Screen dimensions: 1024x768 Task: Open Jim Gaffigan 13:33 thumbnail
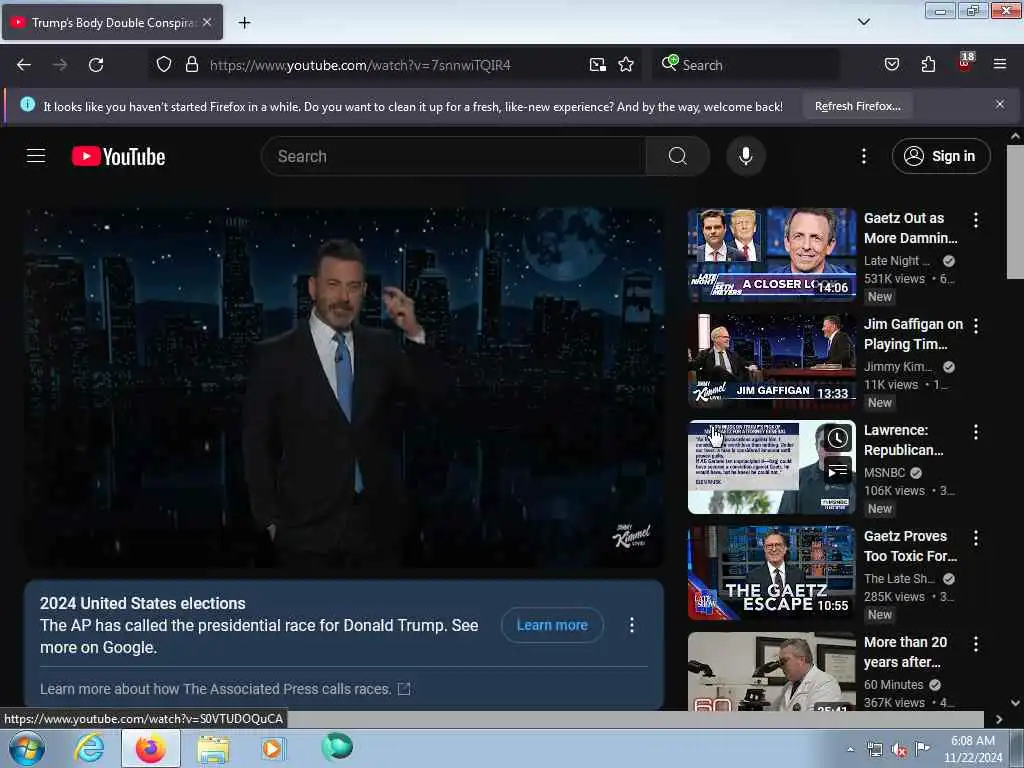[771, 360]
